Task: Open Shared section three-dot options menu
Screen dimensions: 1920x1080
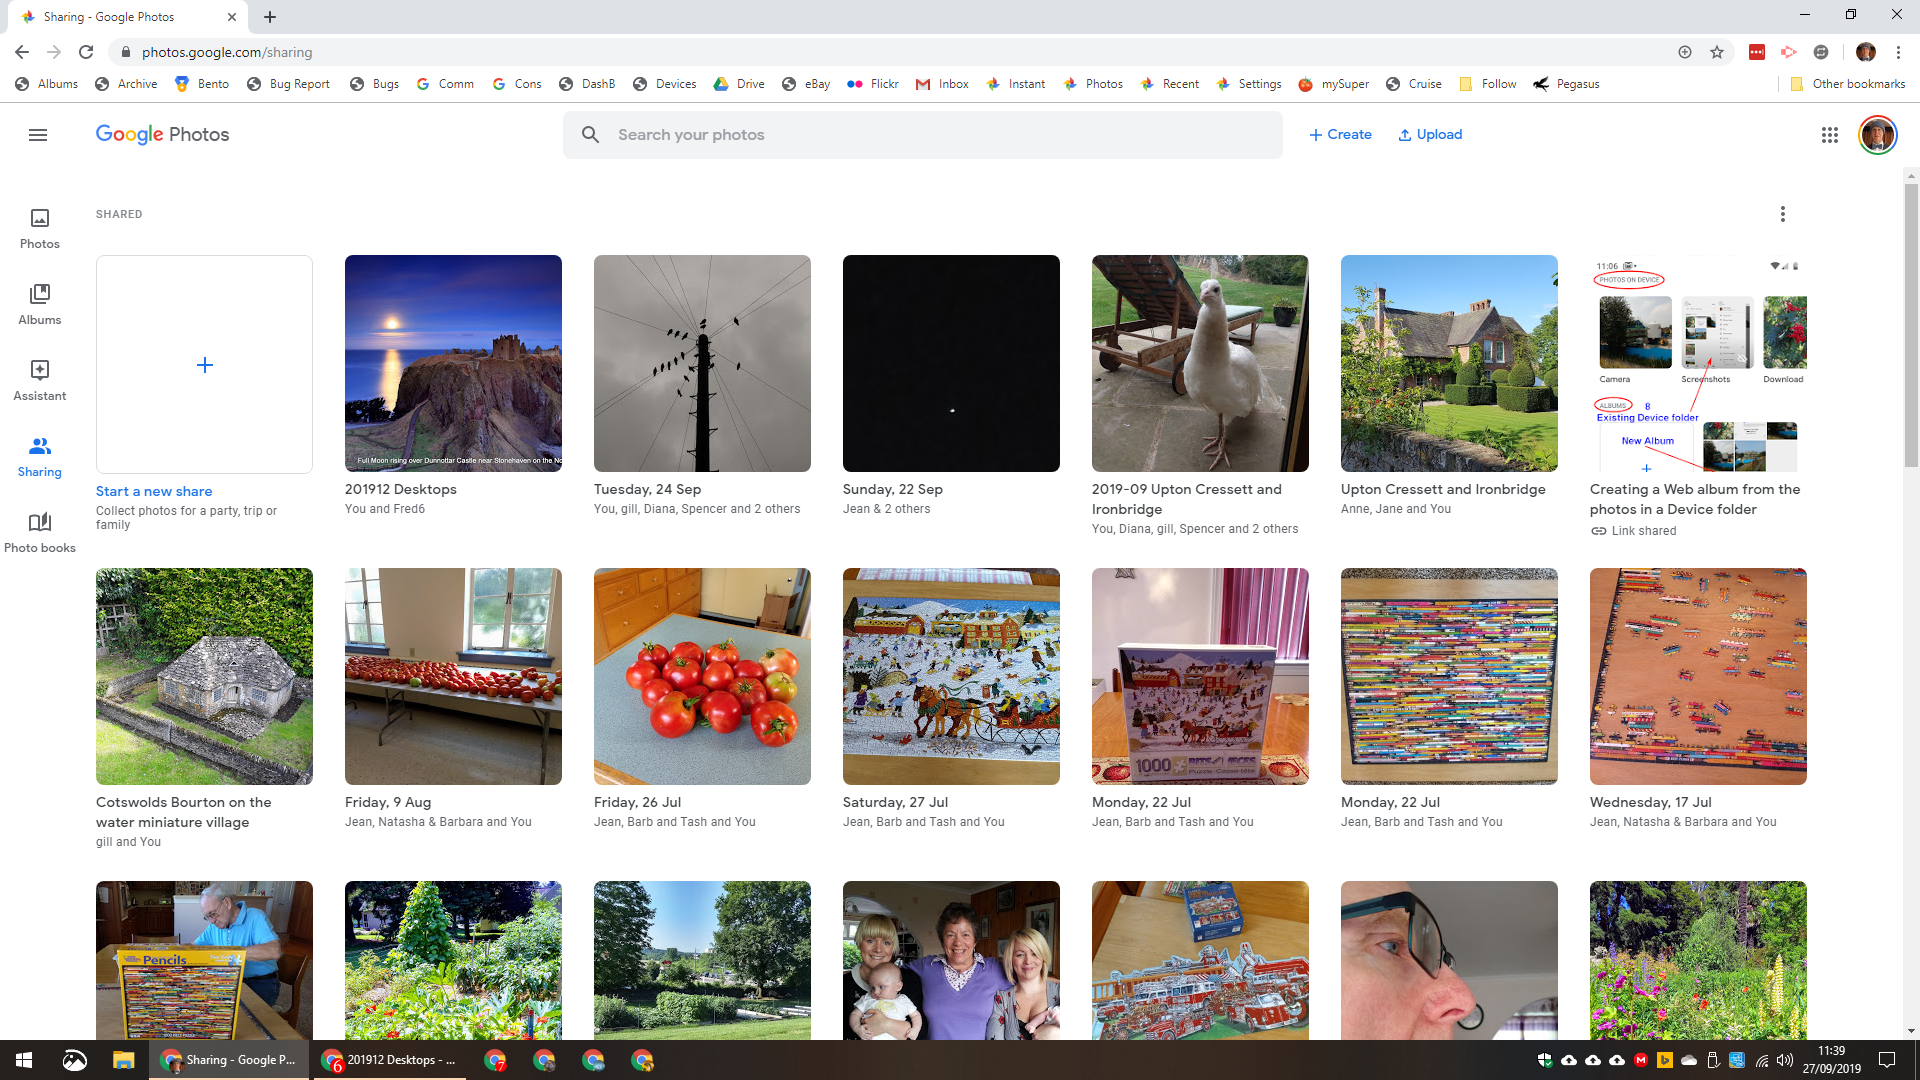Action: tap(1782, 214)
